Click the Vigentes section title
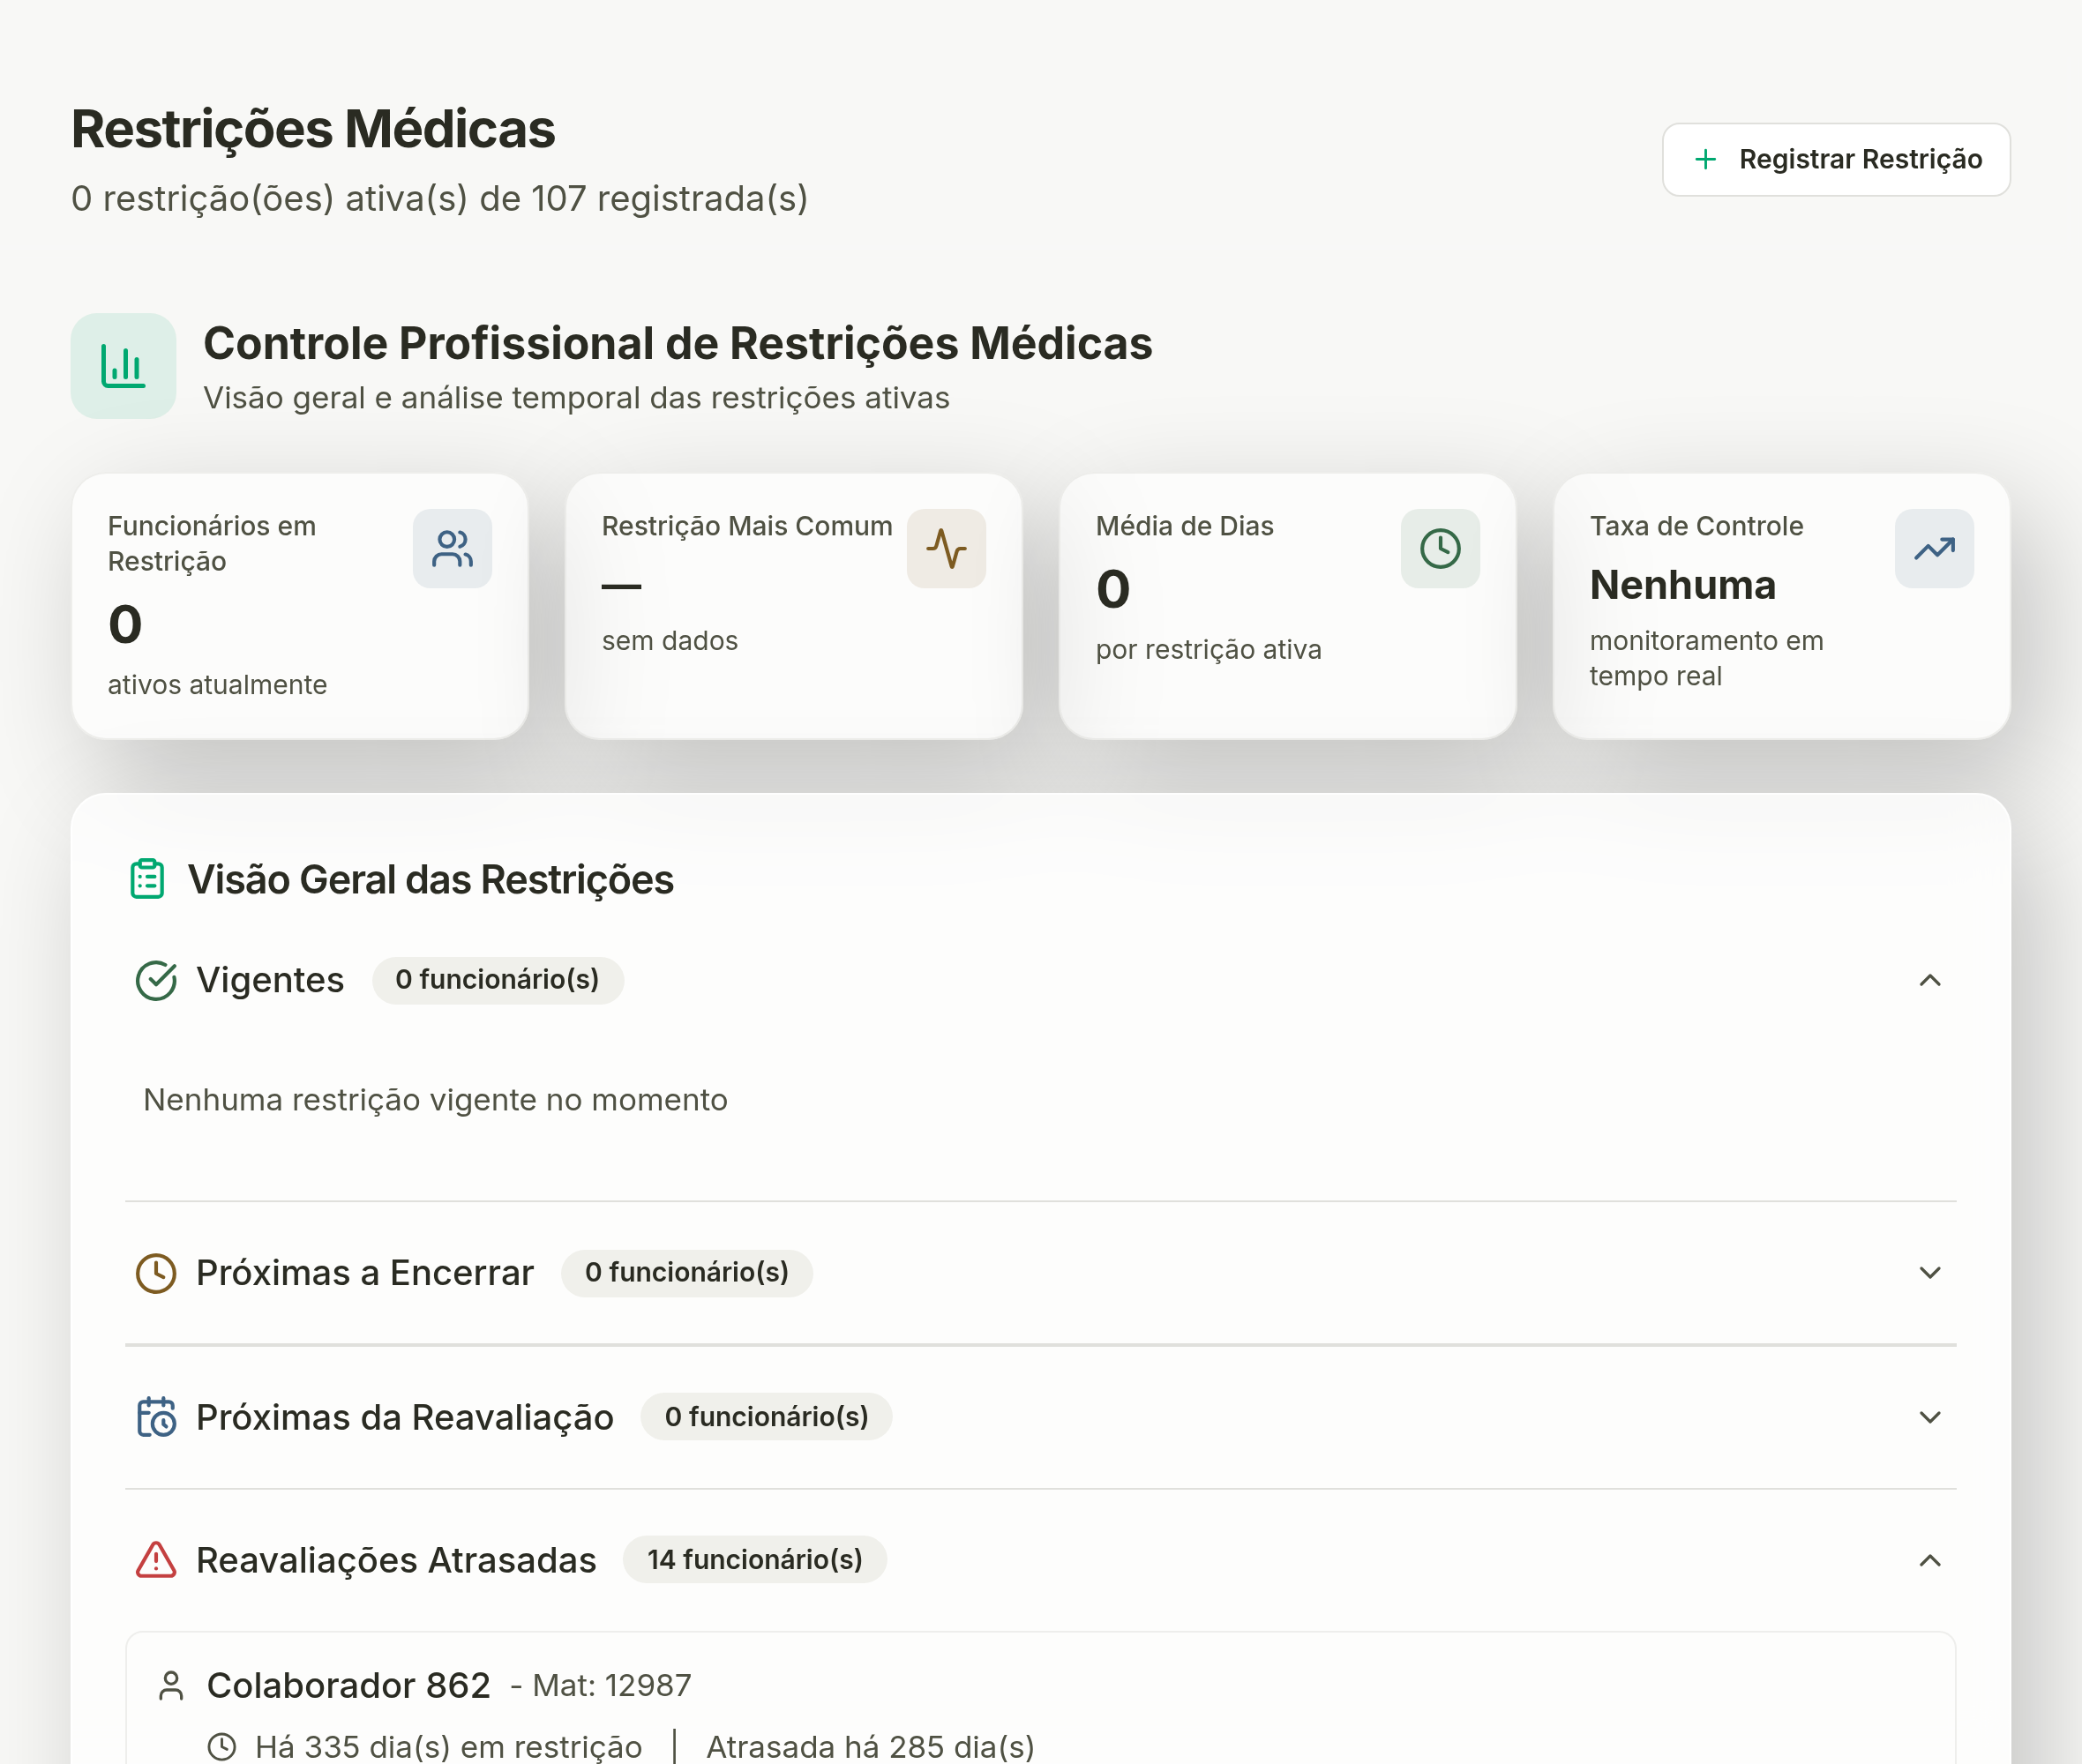Viewport: 2082px width, 1764px height. (270, 980)
